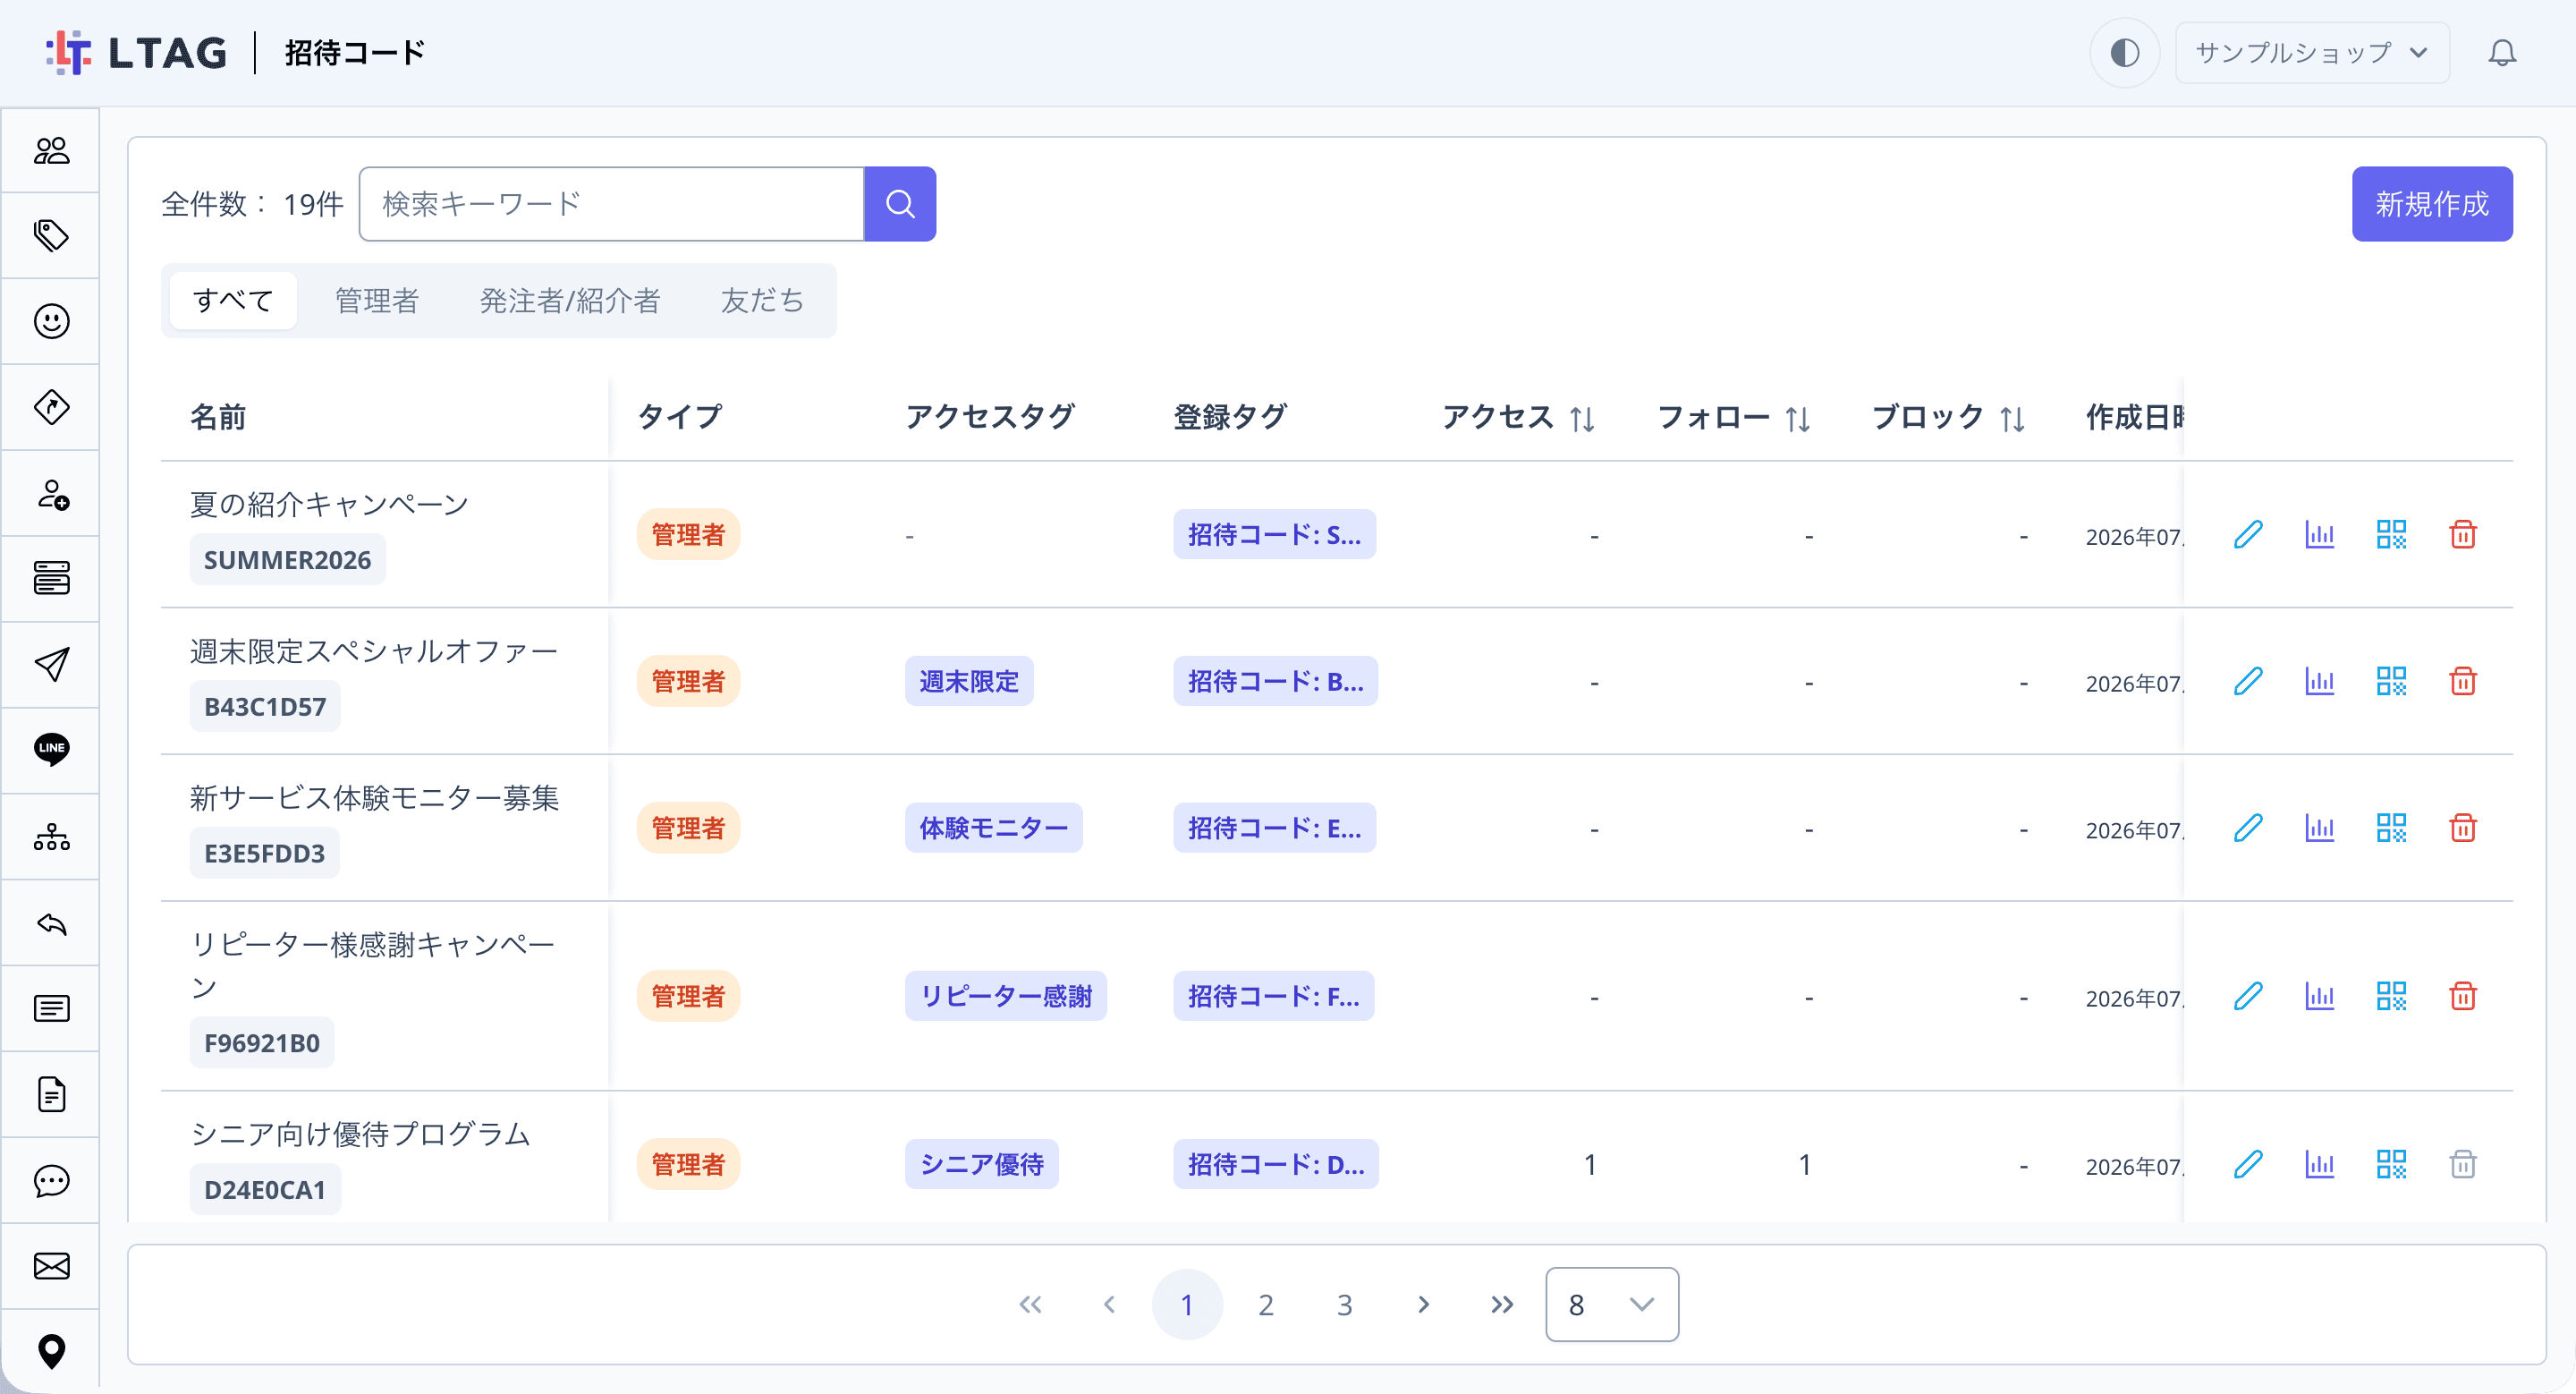View statistics chart for B43C1D57 row

click(x=2319, y=681)
